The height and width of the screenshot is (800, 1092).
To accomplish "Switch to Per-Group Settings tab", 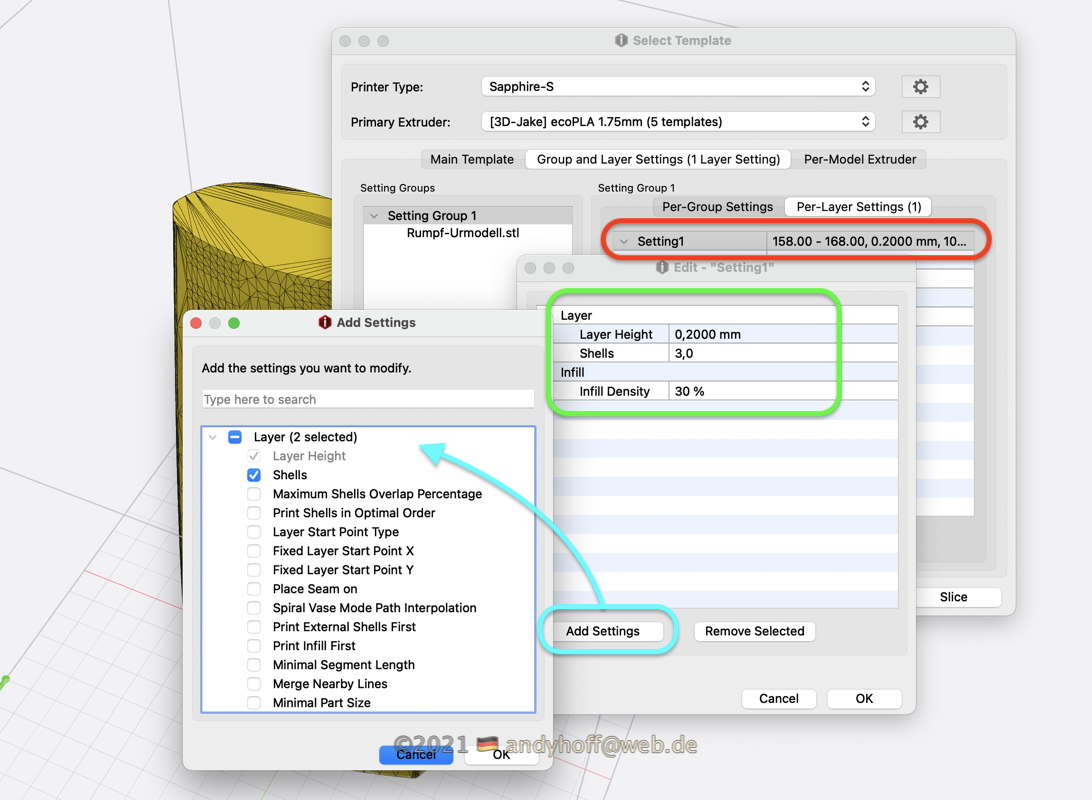I will pyautogui.click(x=717, y=207).
